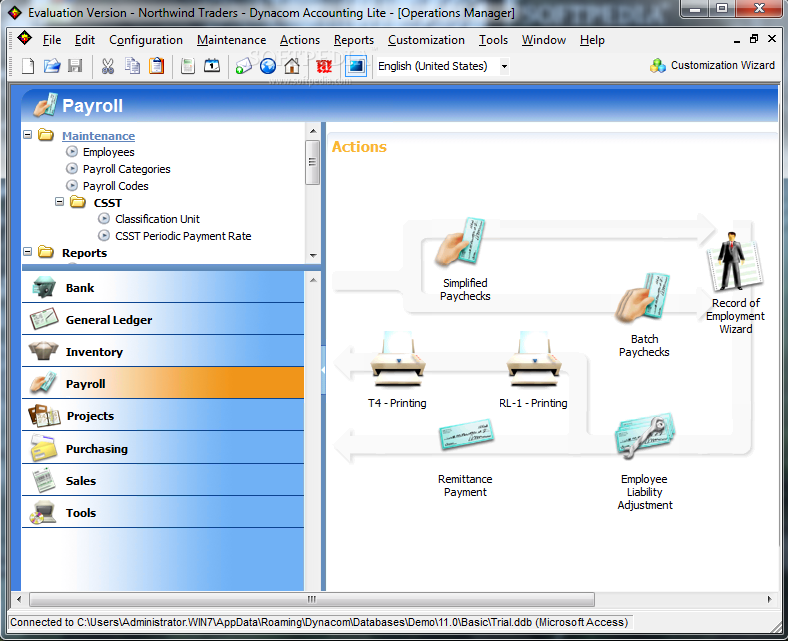
Task: Click the envelope mail toolbar icon
Action: pos(244,66)
